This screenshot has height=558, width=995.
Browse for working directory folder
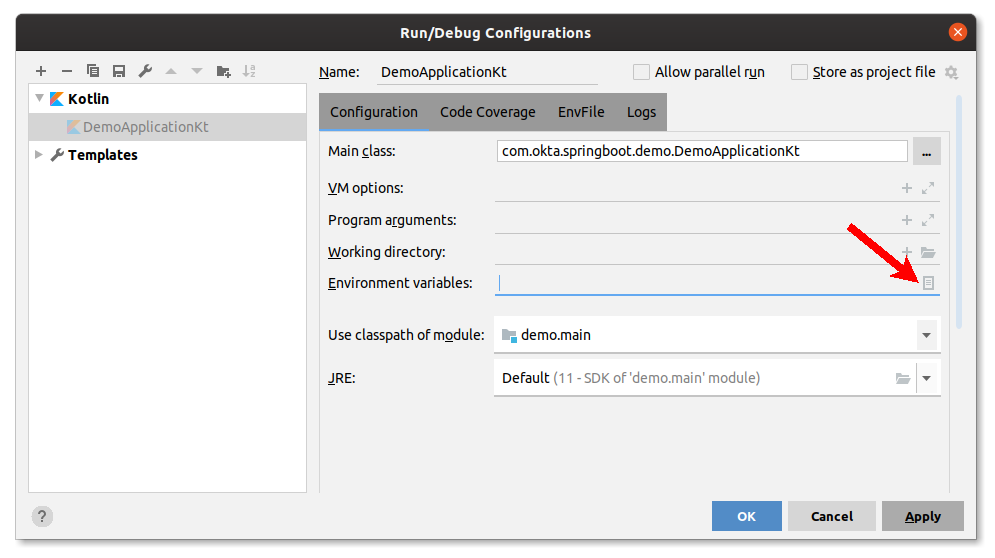[x=928, y=252]
